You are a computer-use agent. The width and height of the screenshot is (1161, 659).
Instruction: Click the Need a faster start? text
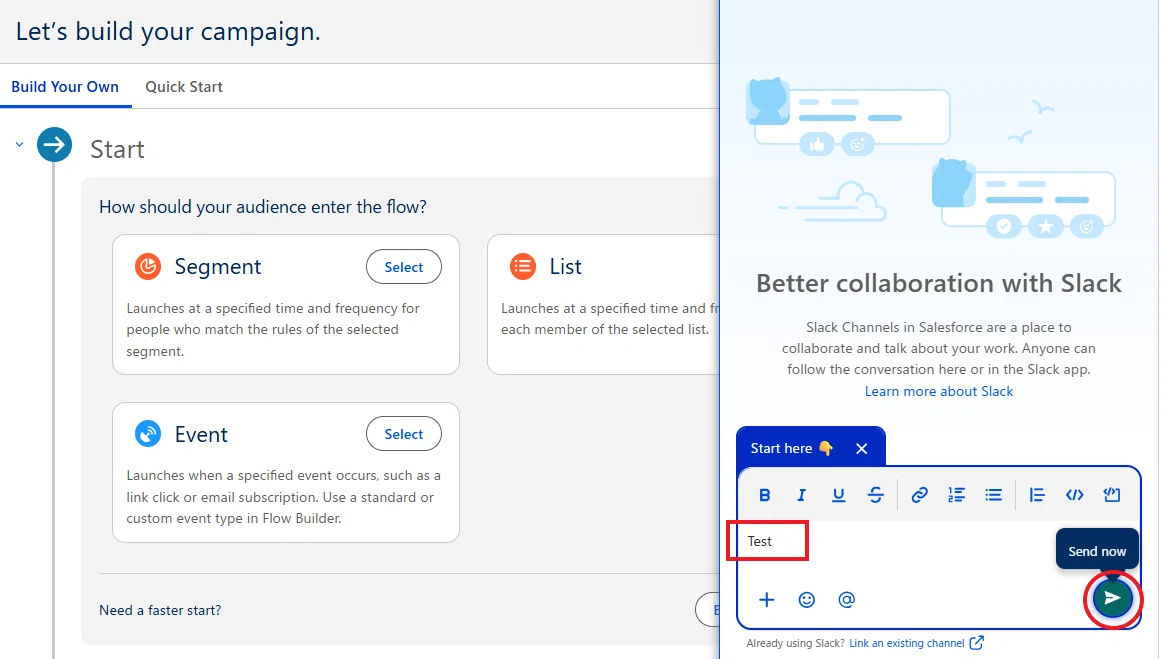tap(160, 610)
